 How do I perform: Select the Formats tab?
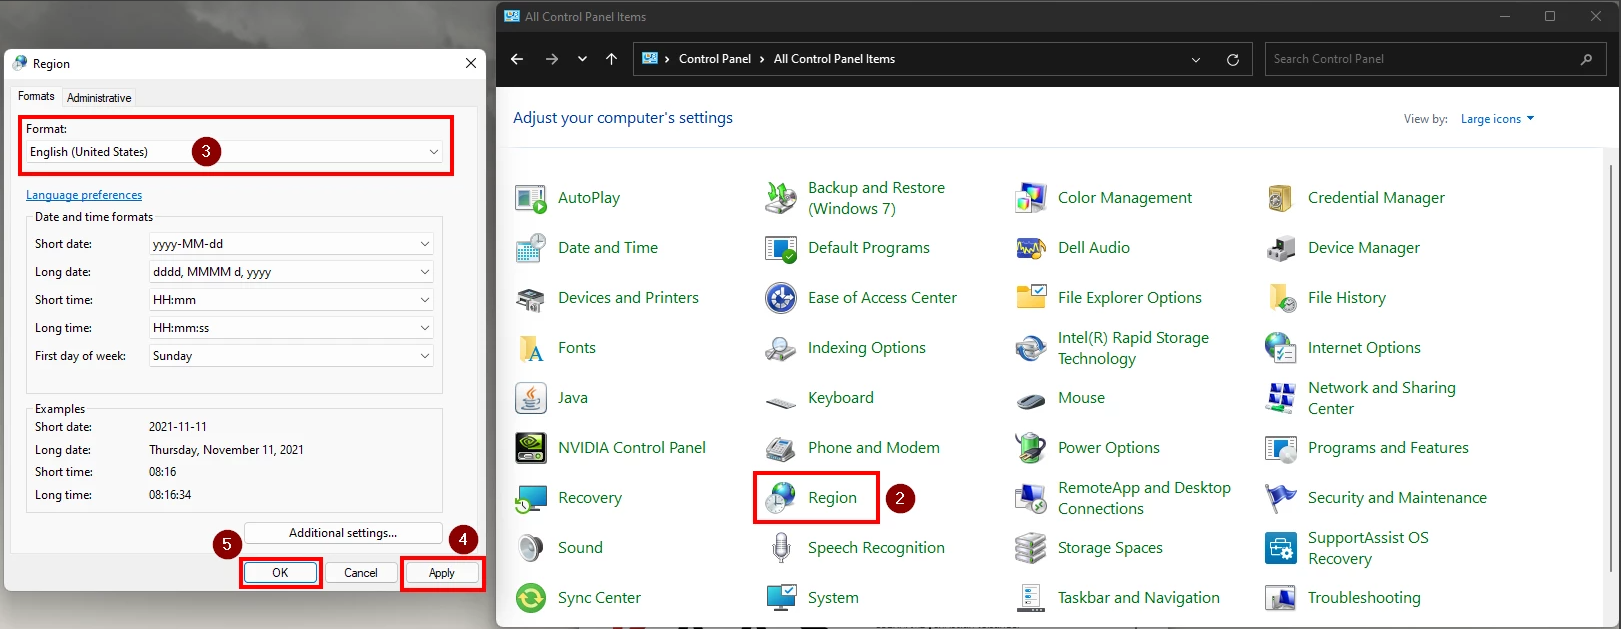[36, 96]
